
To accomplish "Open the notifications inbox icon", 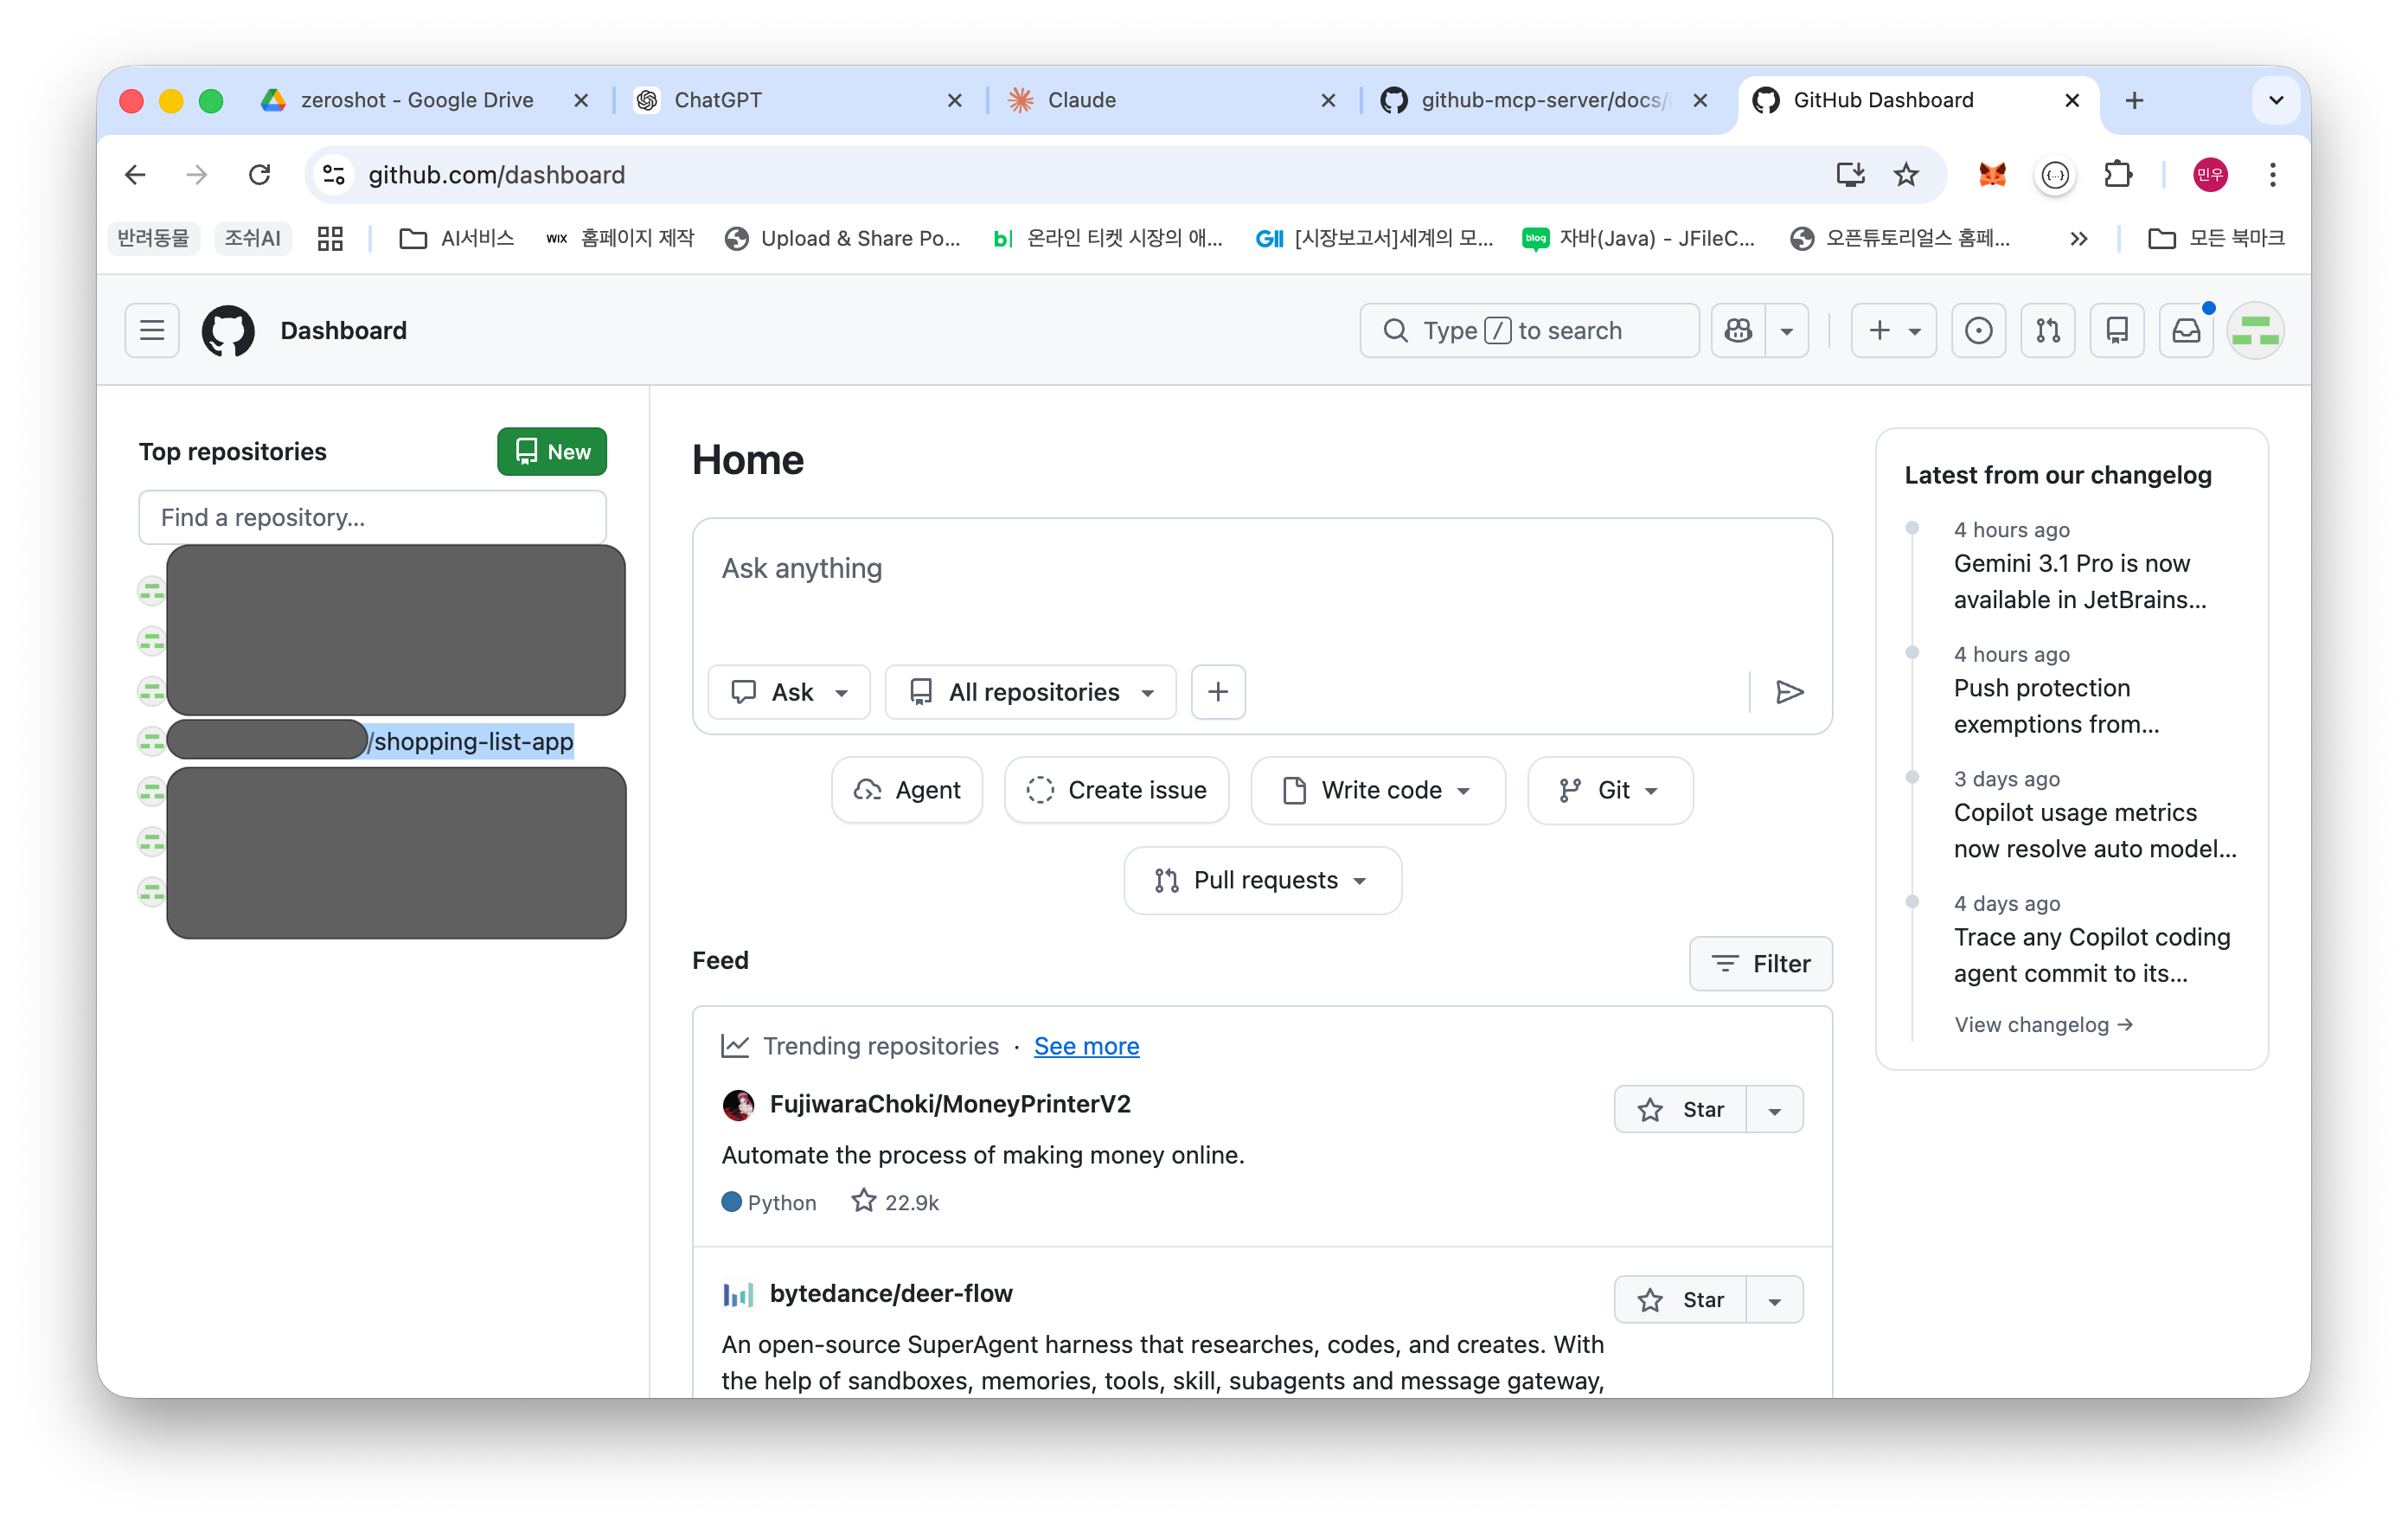I will 2186,330.
